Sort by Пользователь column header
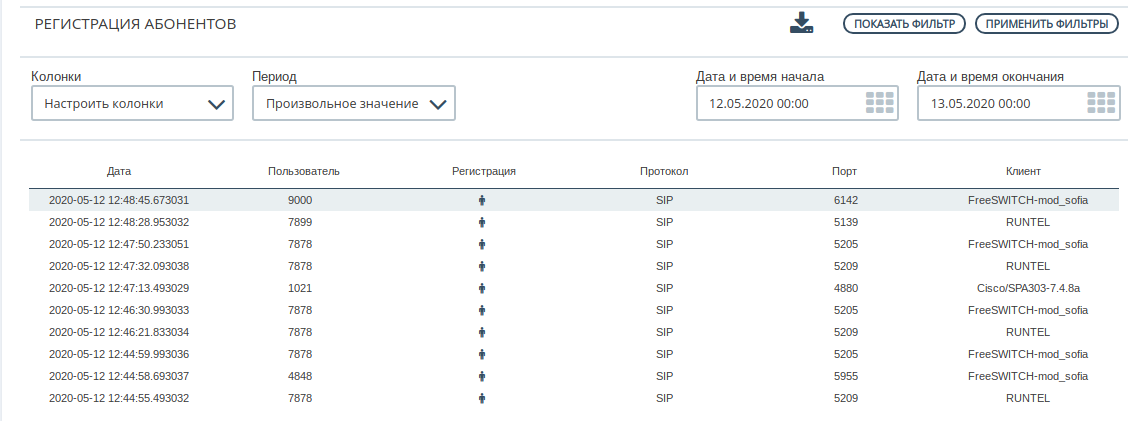Viewport: 1143px width, 421px height. [304, 172]
